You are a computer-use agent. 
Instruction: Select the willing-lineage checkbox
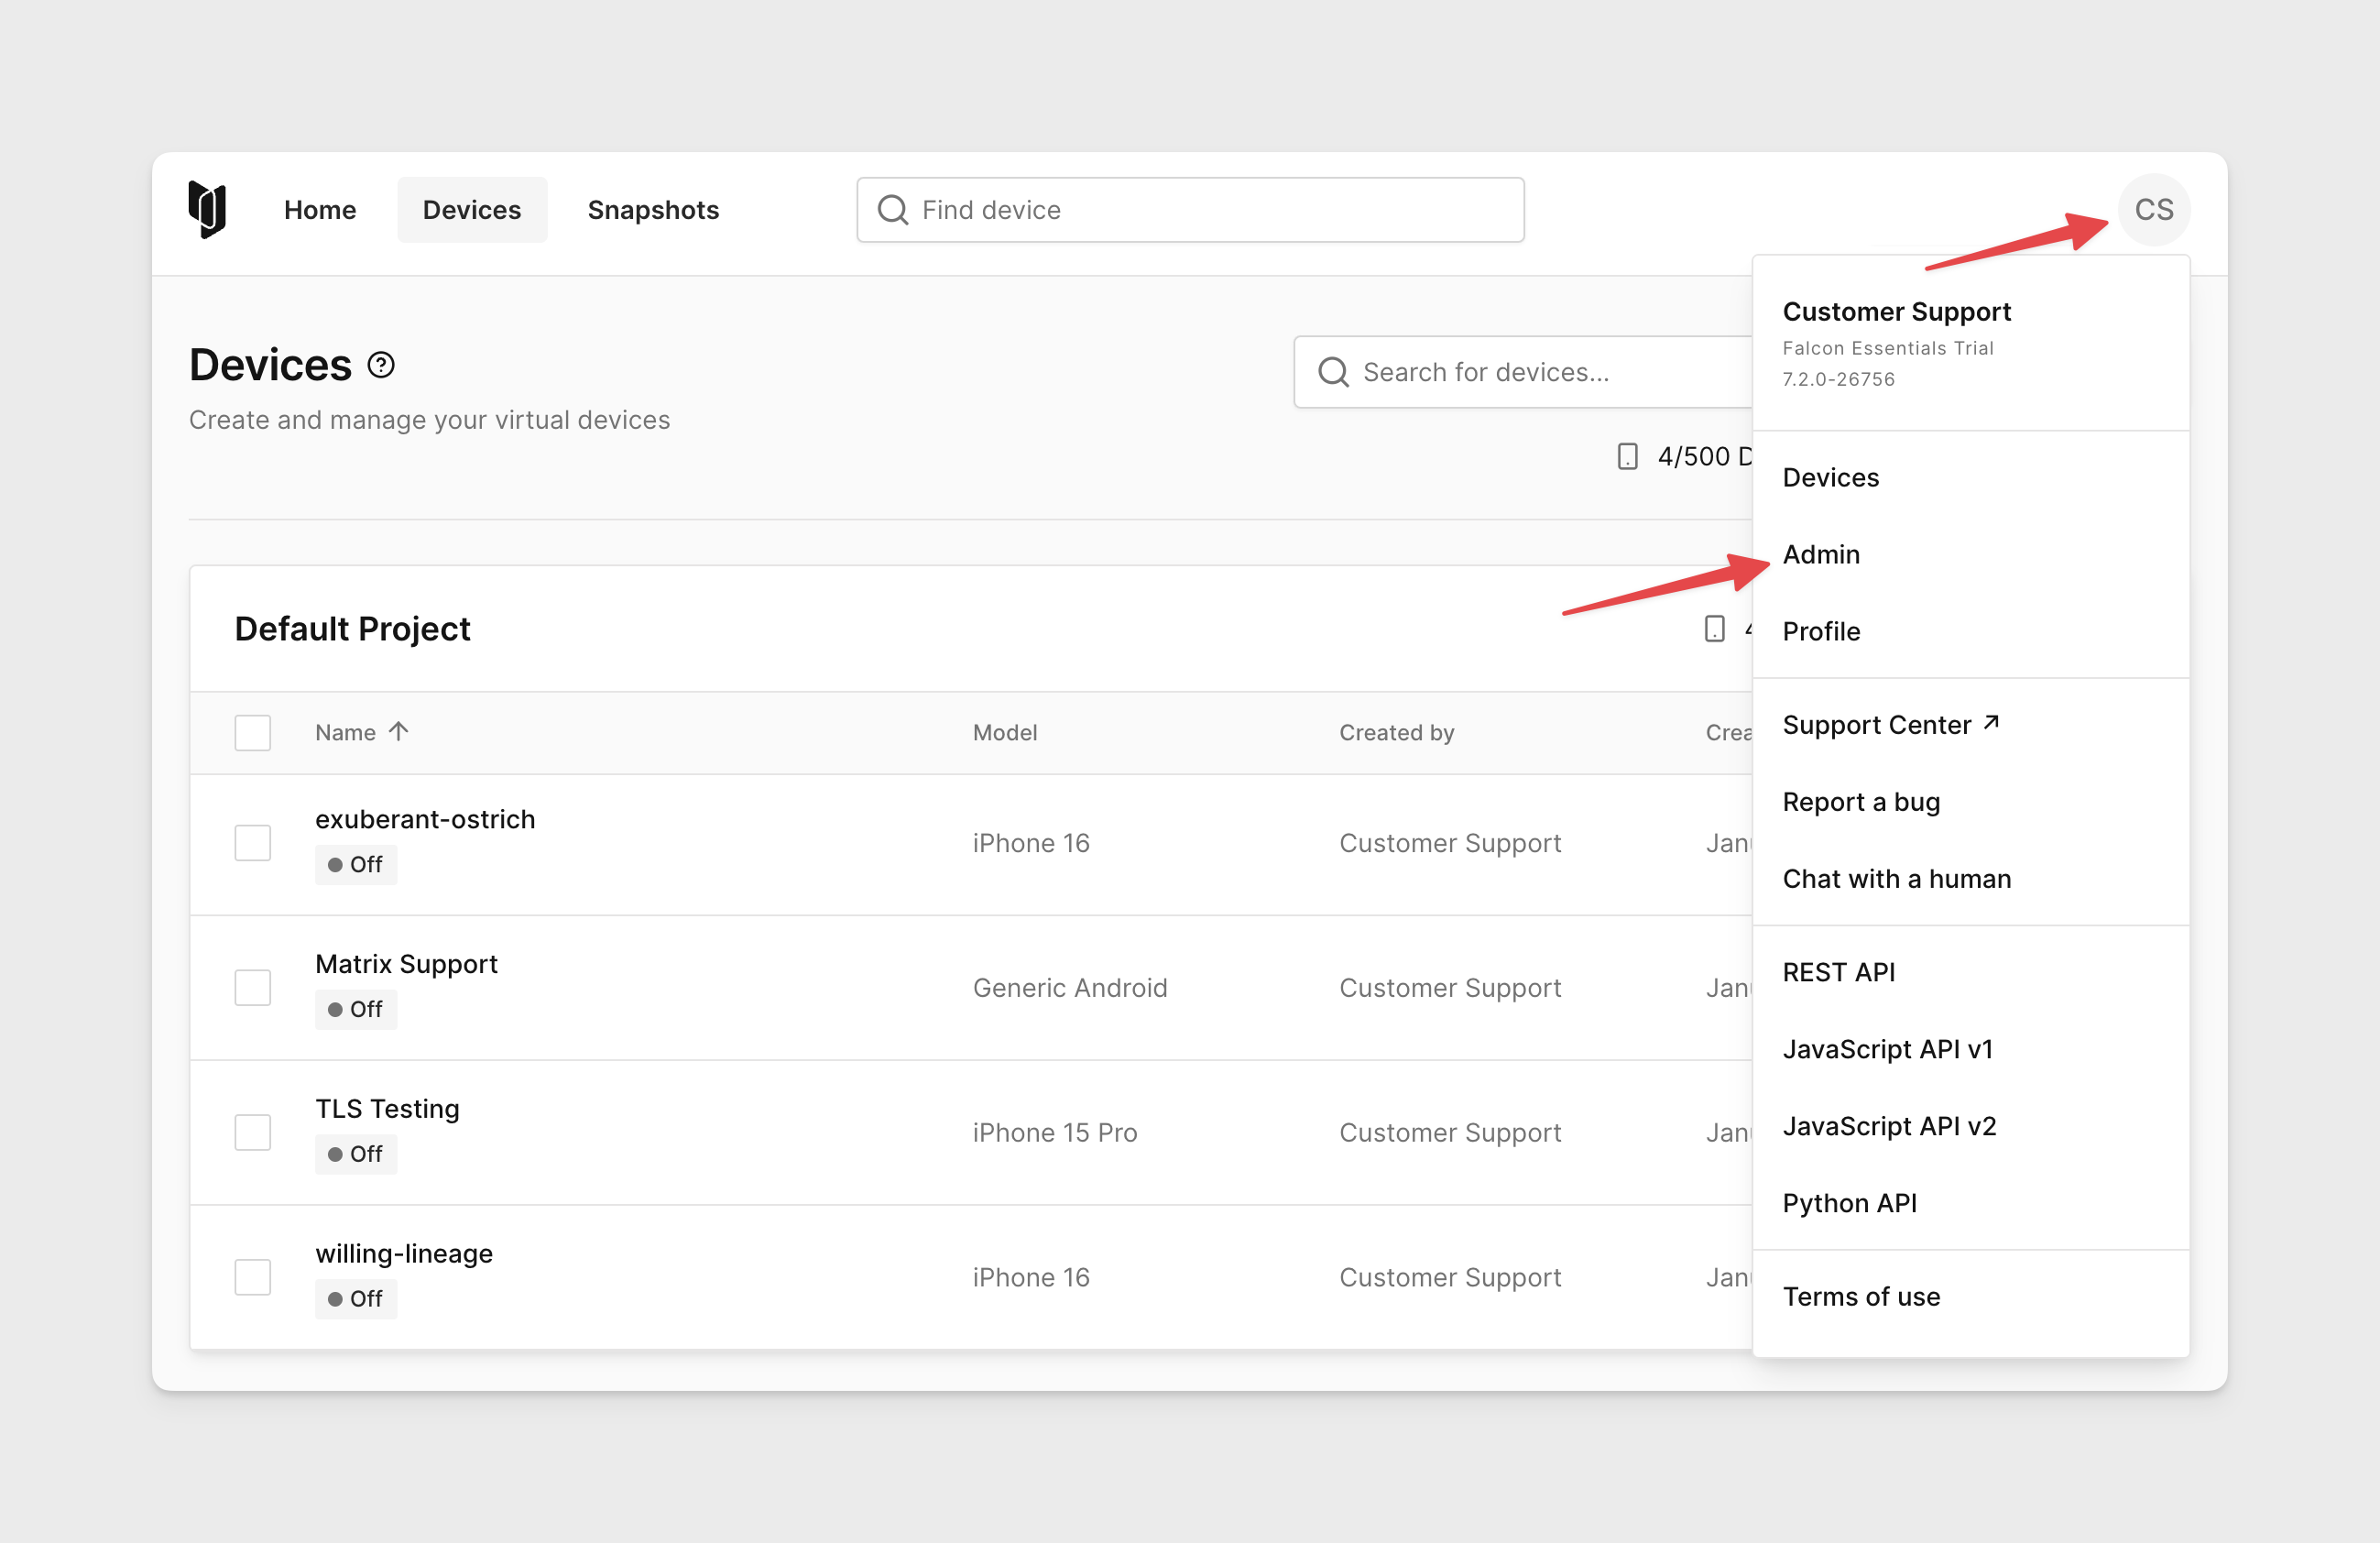pyautogui.click(x=252, y=1277)
